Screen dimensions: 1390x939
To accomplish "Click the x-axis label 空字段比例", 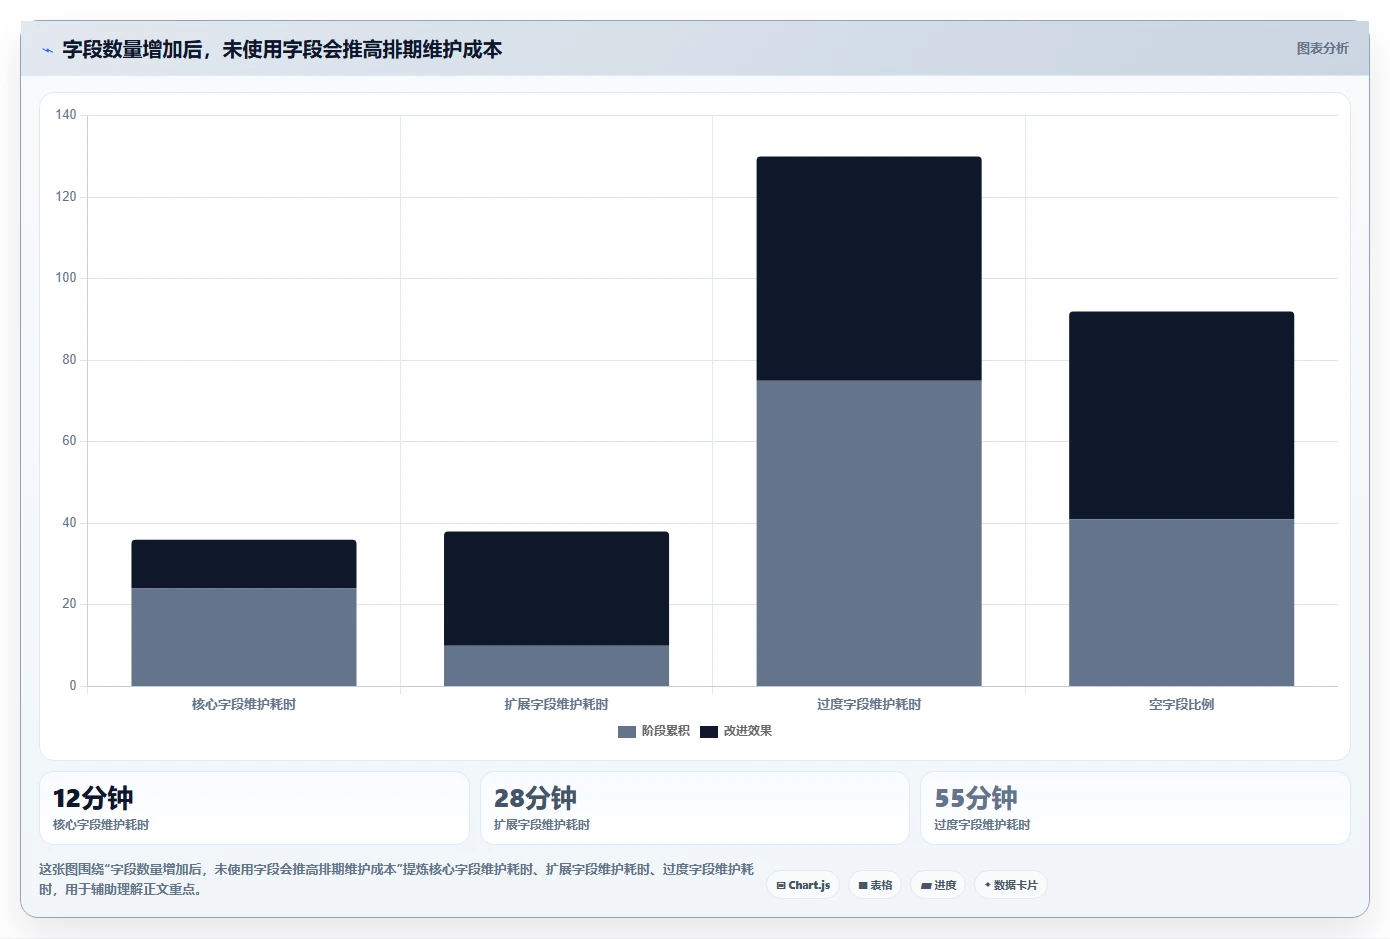I will [1181, 704].
